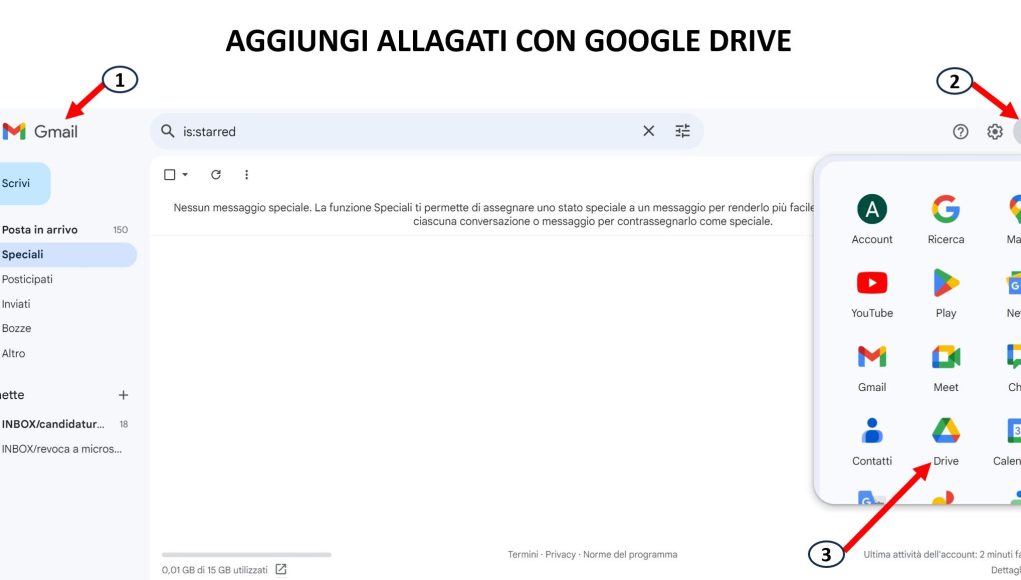1021x580 pixels.
Task: Open the three-dot more options menu
Action: 246,174
